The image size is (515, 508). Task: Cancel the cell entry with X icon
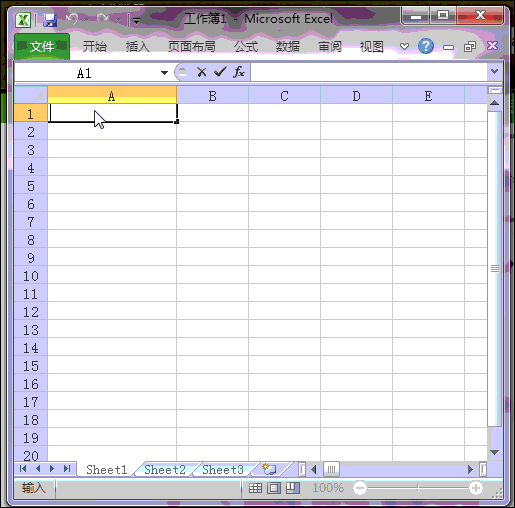point(202,72)
